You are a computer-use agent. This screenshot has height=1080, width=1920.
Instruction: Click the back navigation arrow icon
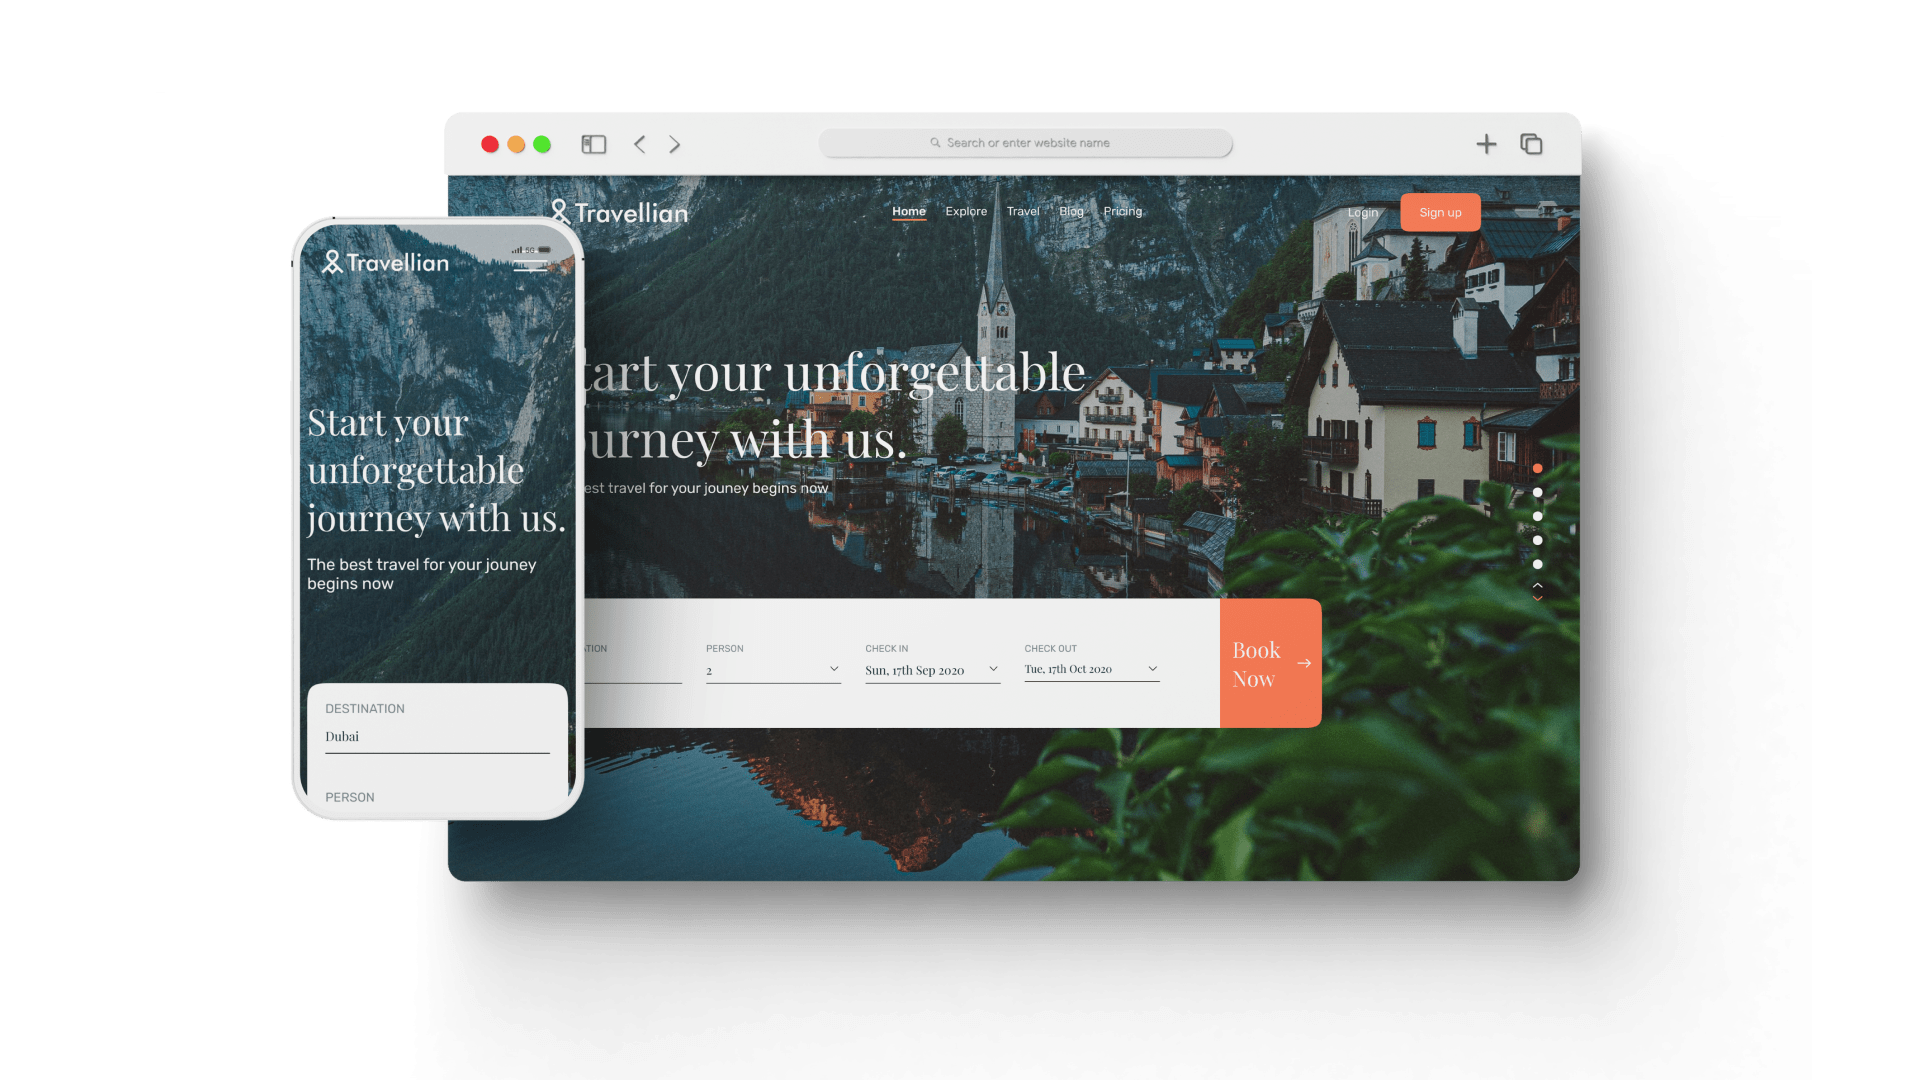[641, 144]
